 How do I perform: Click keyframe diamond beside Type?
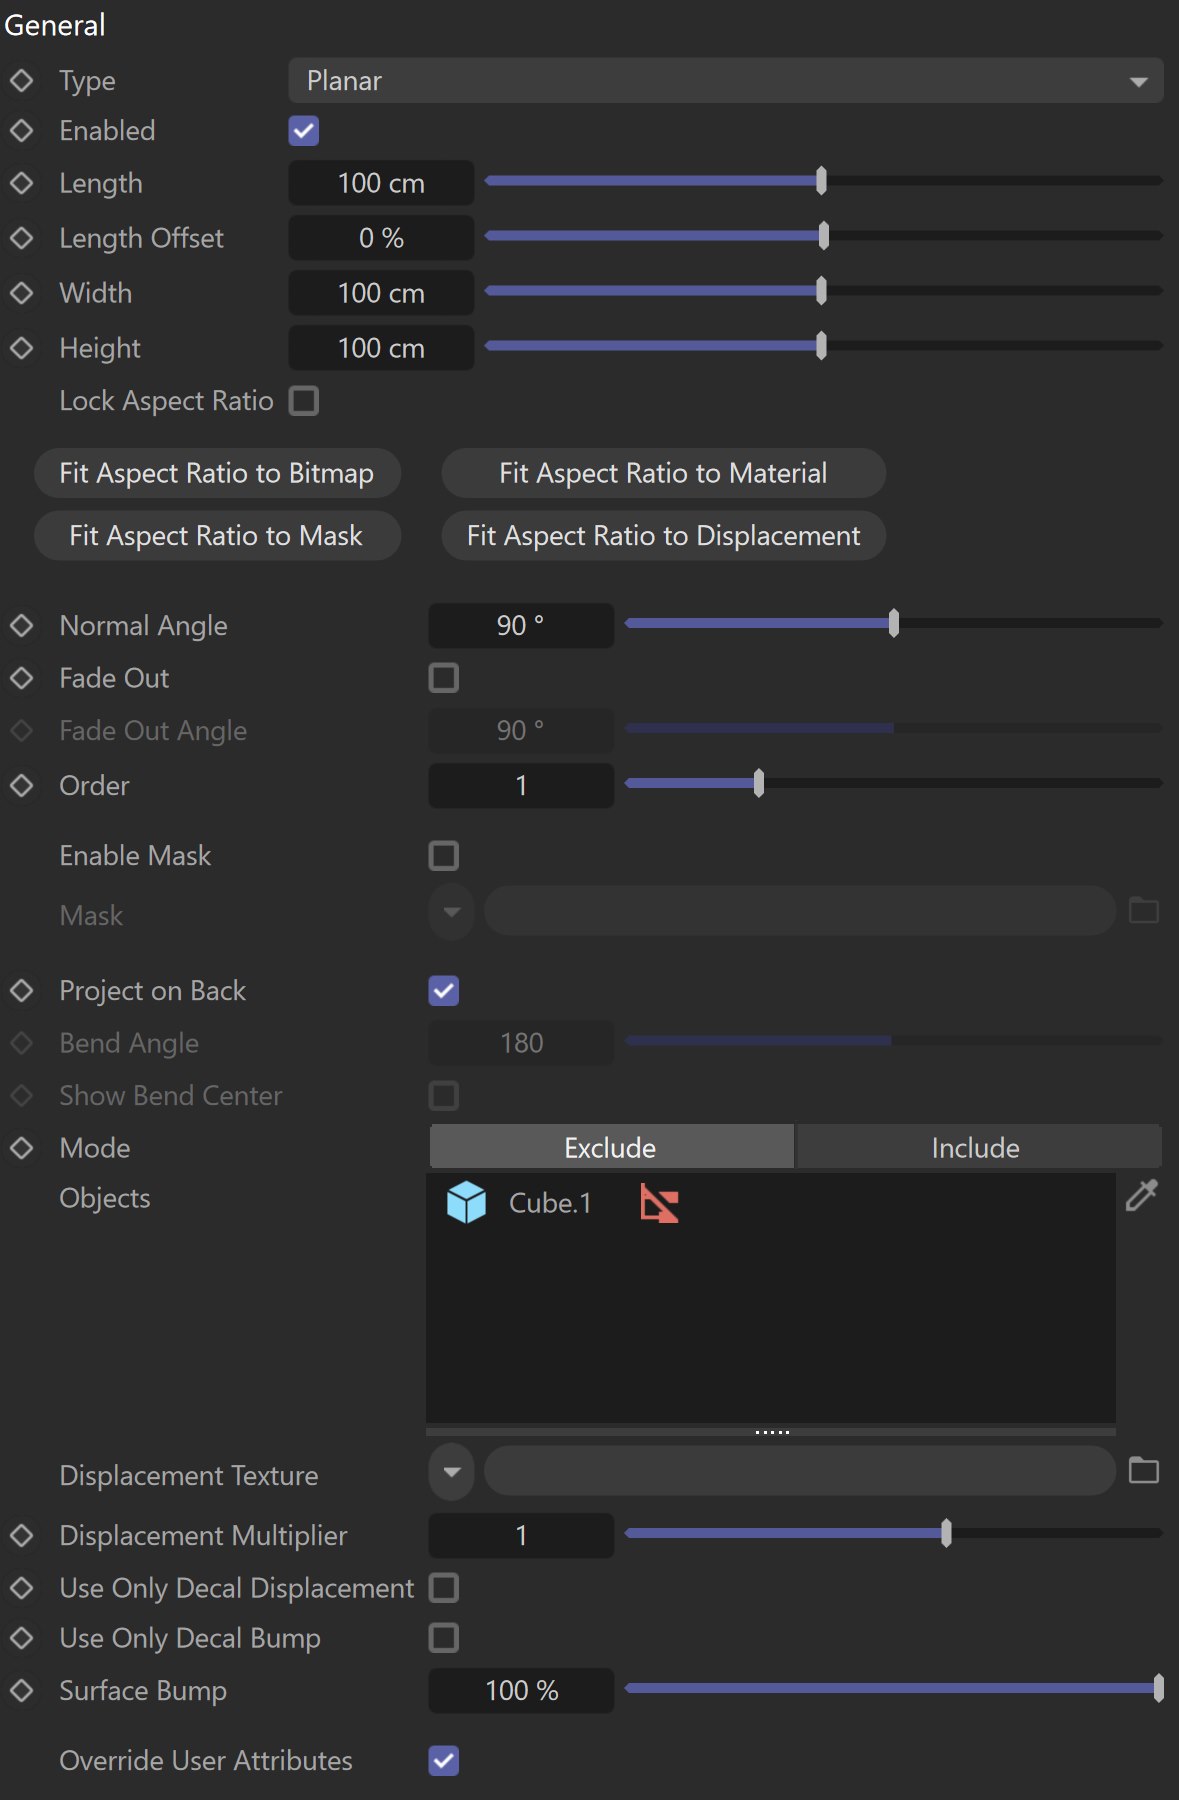[x=21, y=80]
